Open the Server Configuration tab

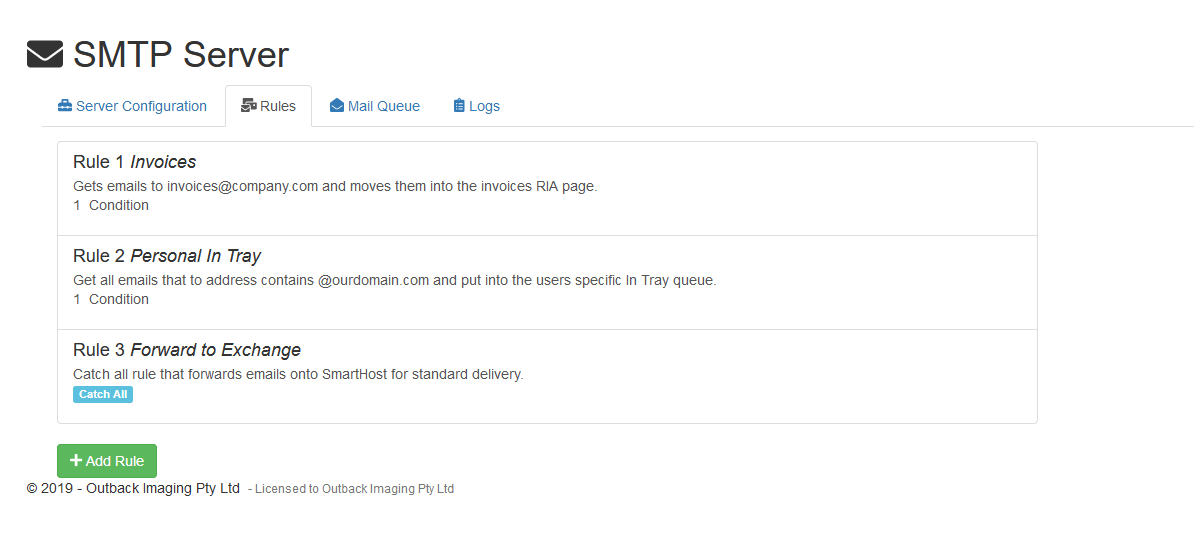click(x=141, y=106)
